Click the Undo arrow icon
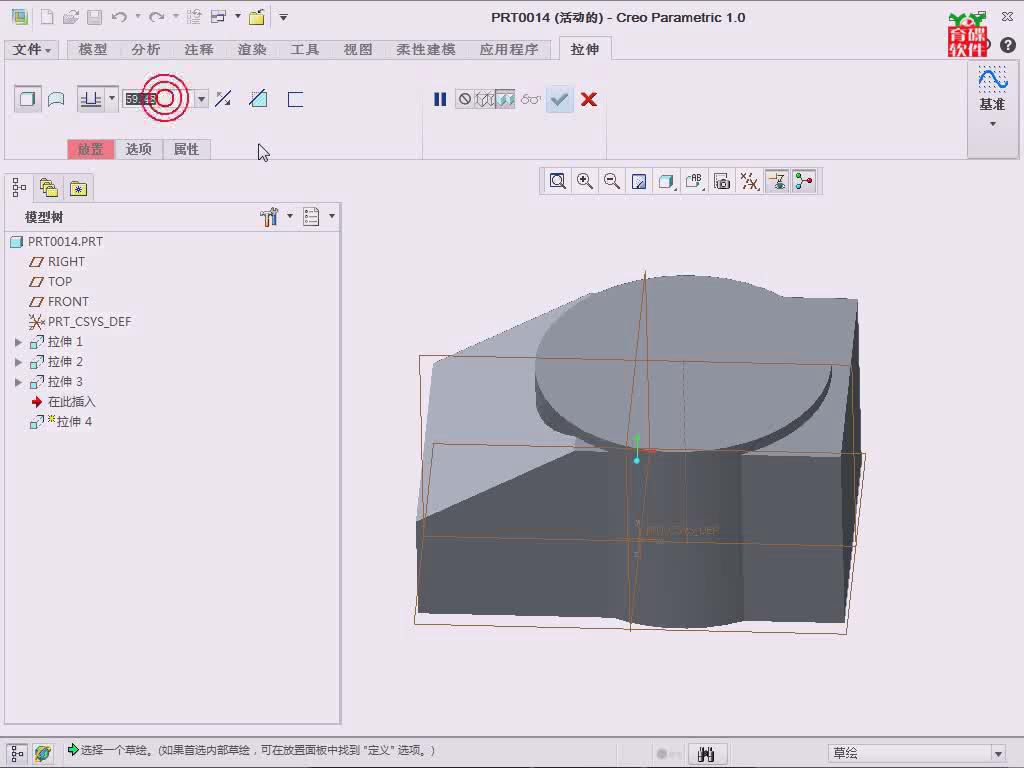Image resolution: width=1024 pixels, height=768 pixels. click(119, 17)
